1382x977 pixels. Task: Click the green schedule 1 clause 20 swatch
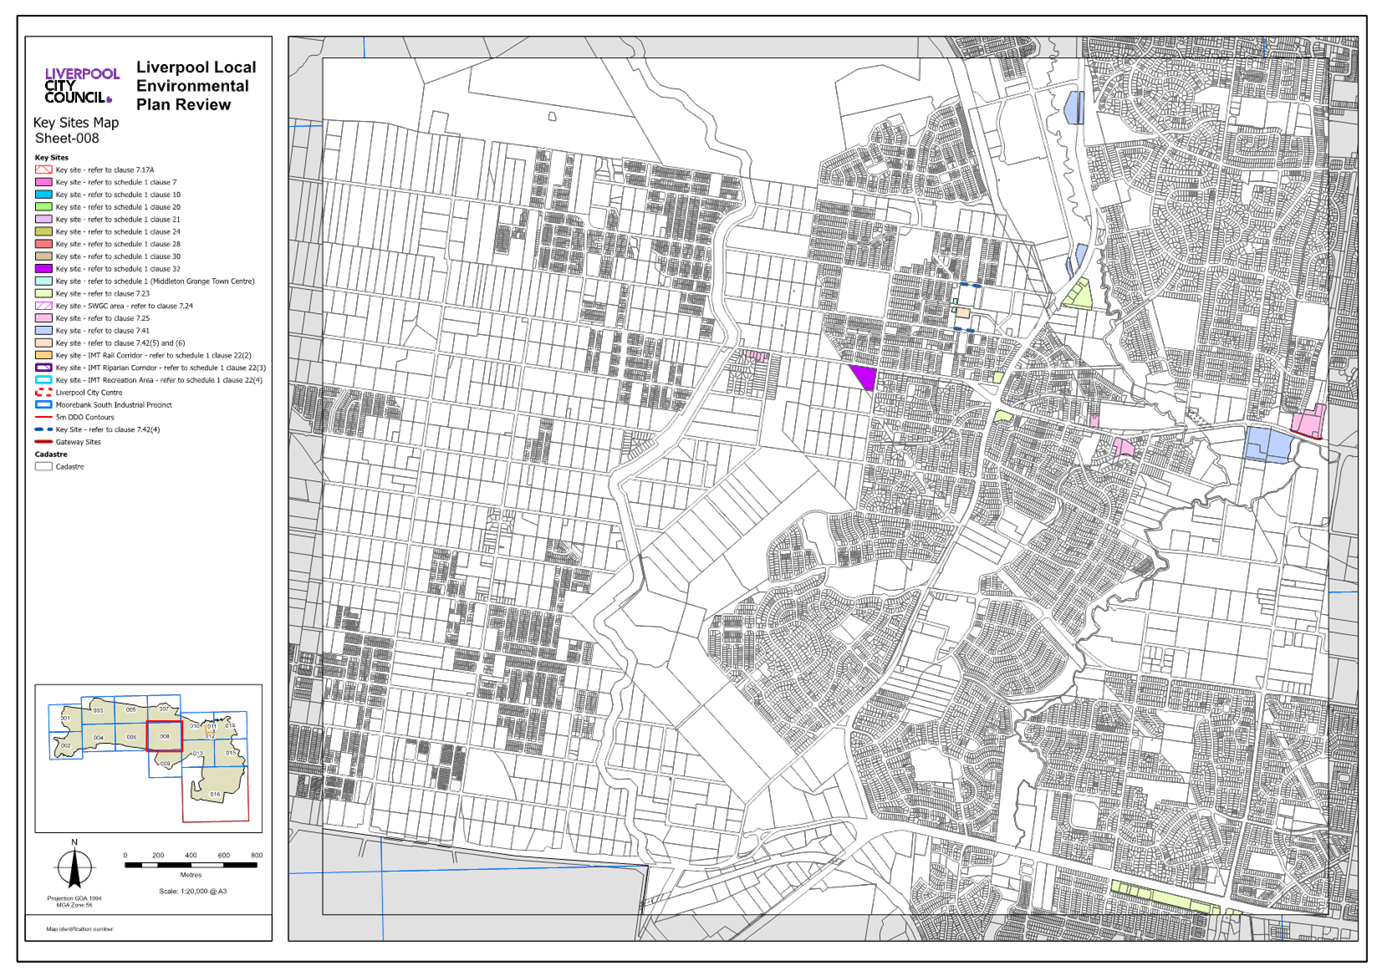click(x=43, y=207)
